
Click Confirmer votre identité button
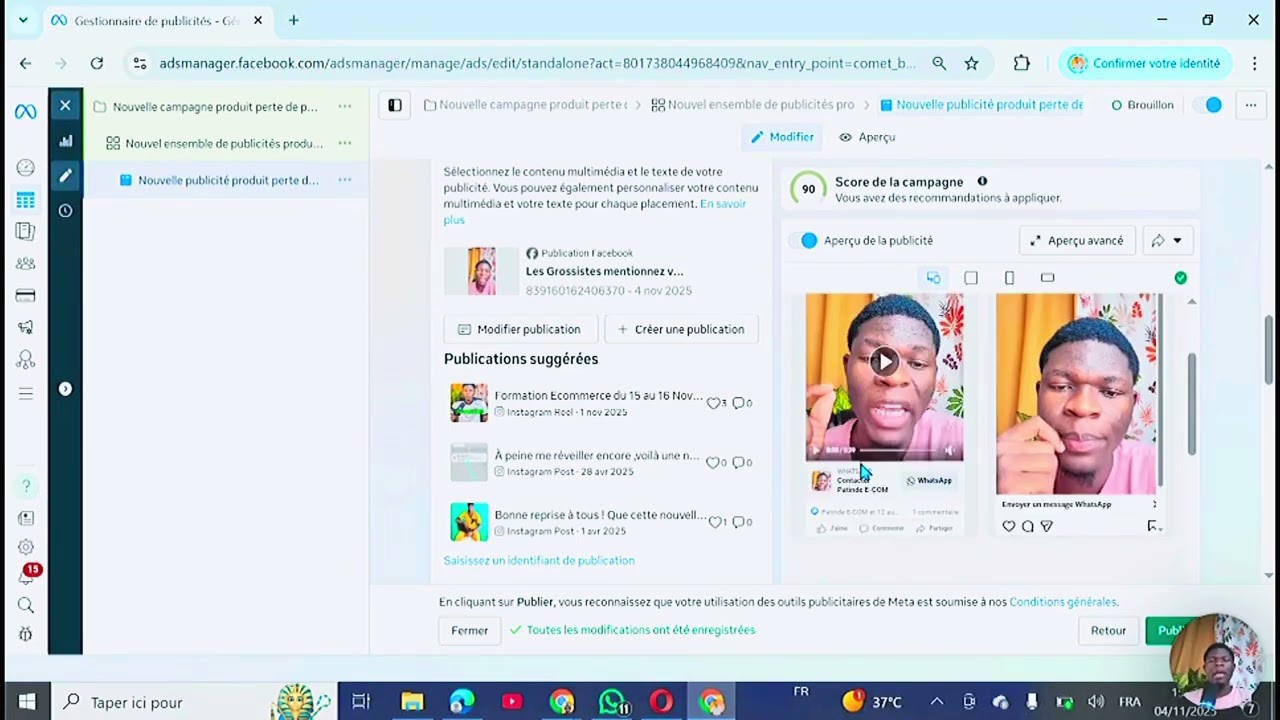click(x=1144, y=63)
